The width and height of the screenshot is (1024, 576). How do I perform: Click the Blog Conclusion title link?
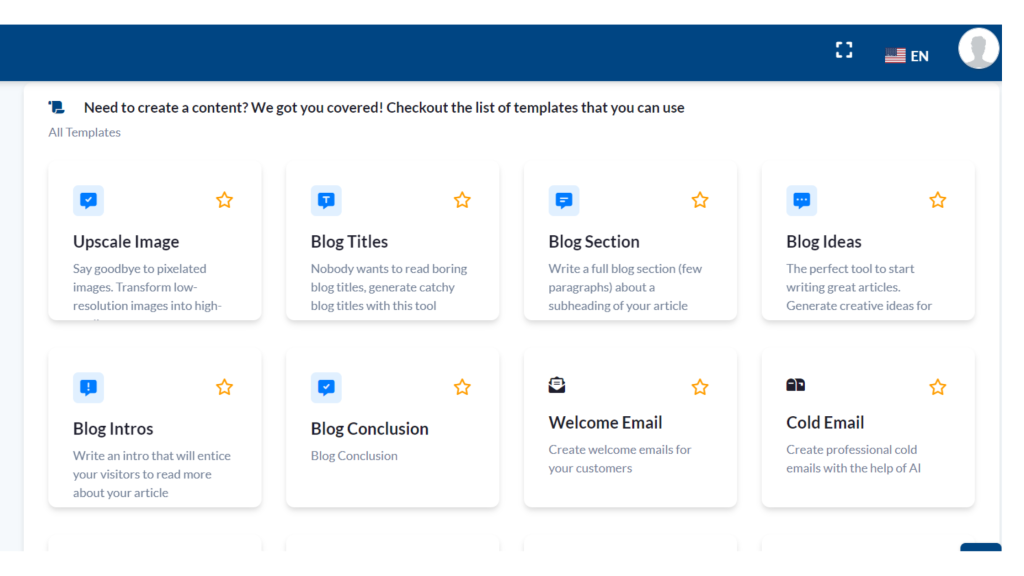click(x=369, y=428)
